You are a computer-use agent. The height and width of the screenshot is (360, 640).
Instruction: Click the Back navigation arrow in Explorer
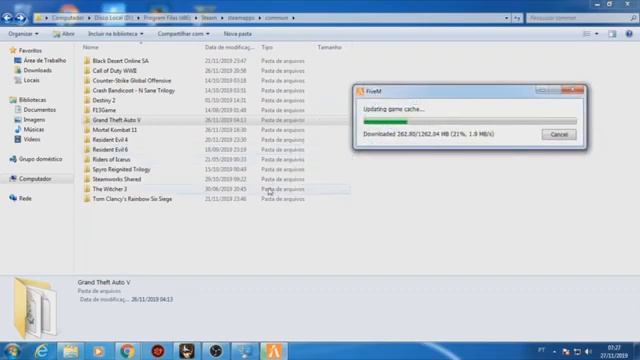point(7,18)
